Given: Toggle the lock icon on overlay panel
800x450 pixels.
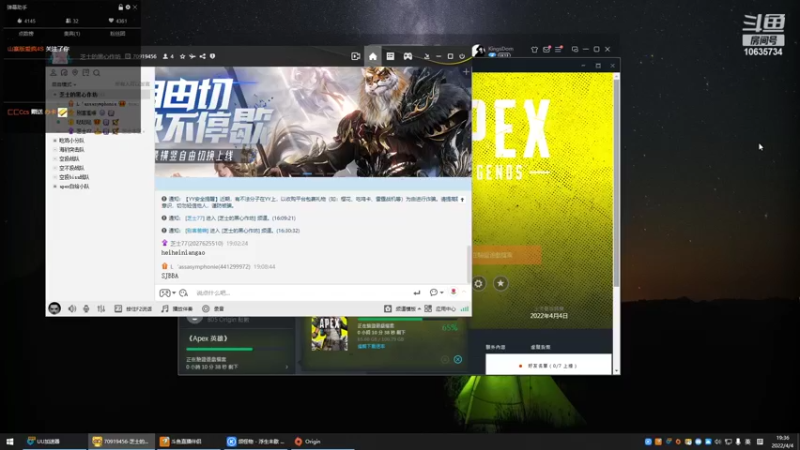Looking at the screenshot, I should tap(120, 7).
